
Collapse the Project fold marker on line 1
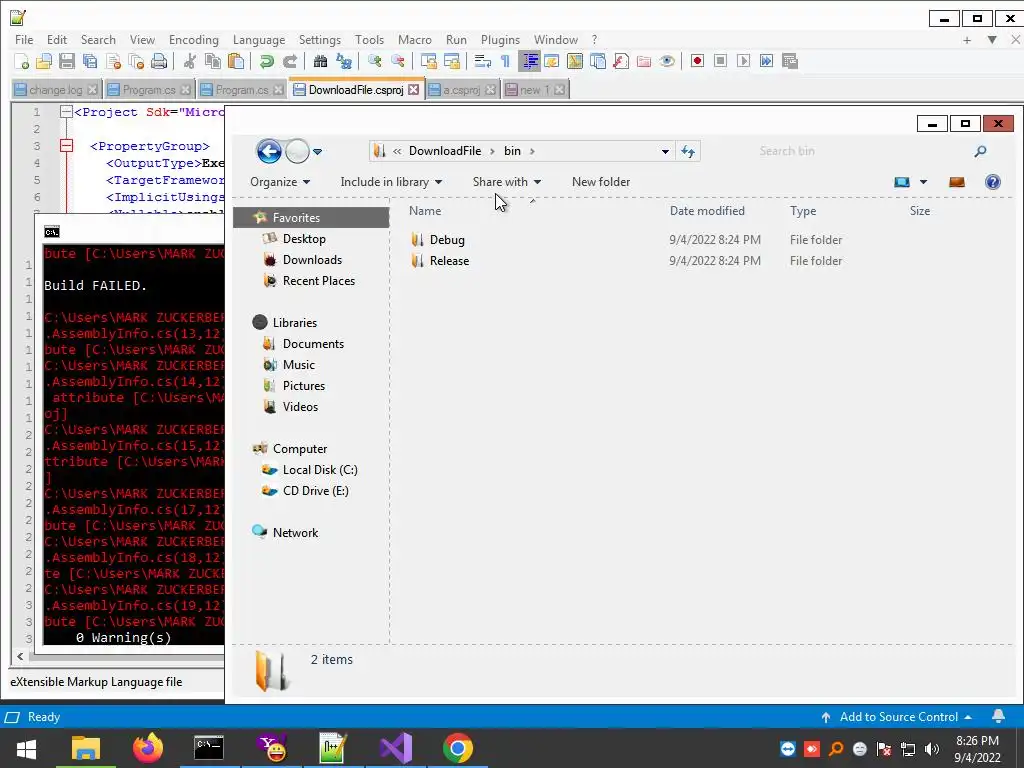coord(66,112)
